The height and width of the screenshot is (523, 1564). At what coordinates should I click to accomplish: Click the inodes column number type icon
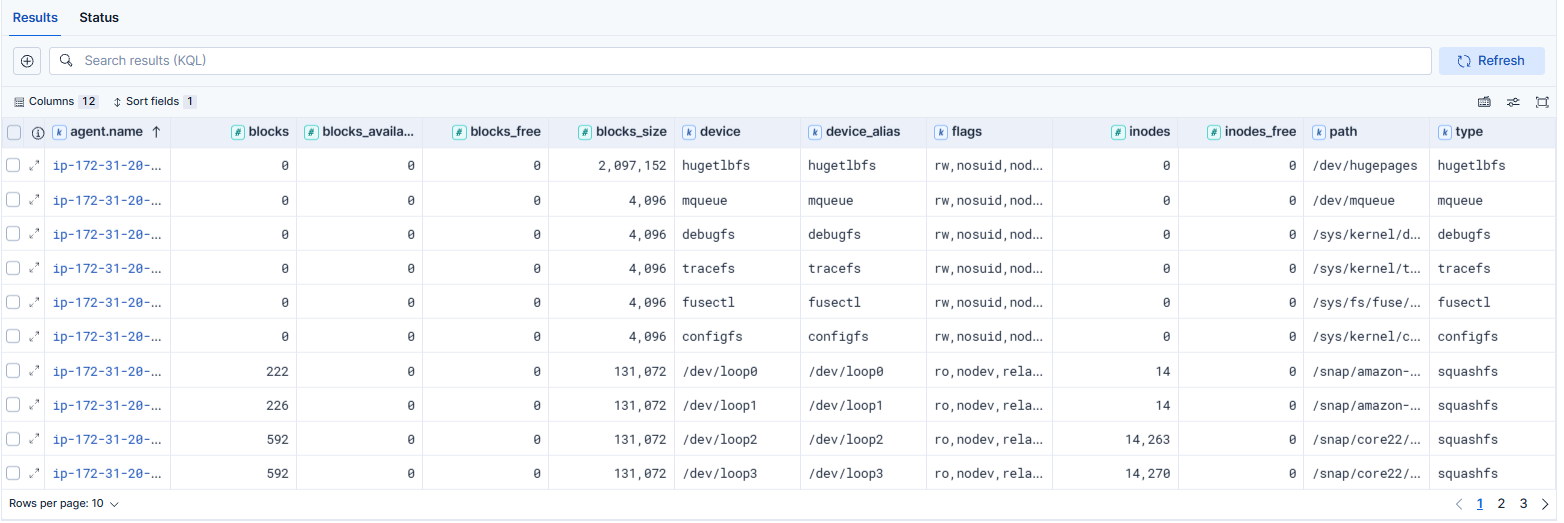coord(1119,132)
